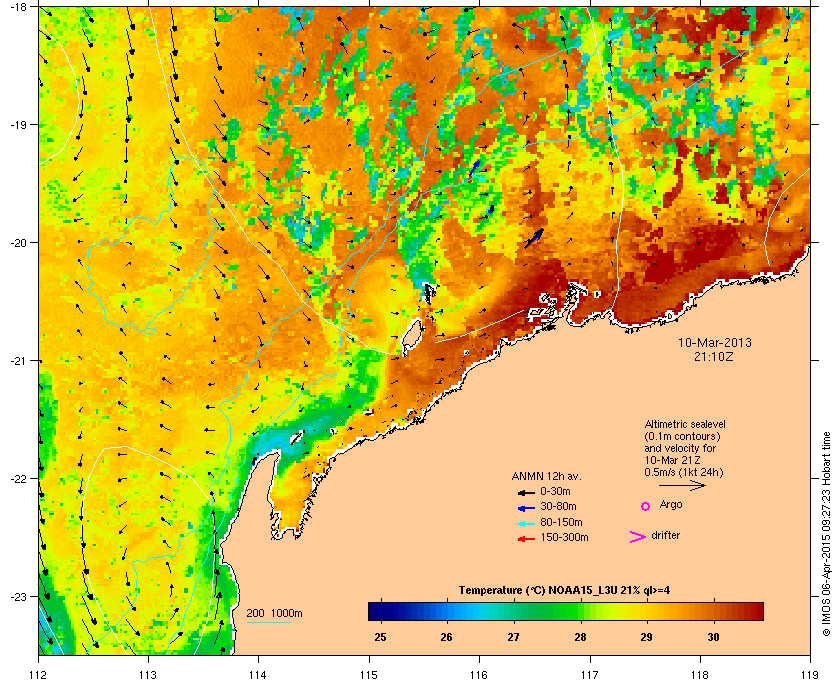Click the 'drifter' legend label

coord(665,535)
